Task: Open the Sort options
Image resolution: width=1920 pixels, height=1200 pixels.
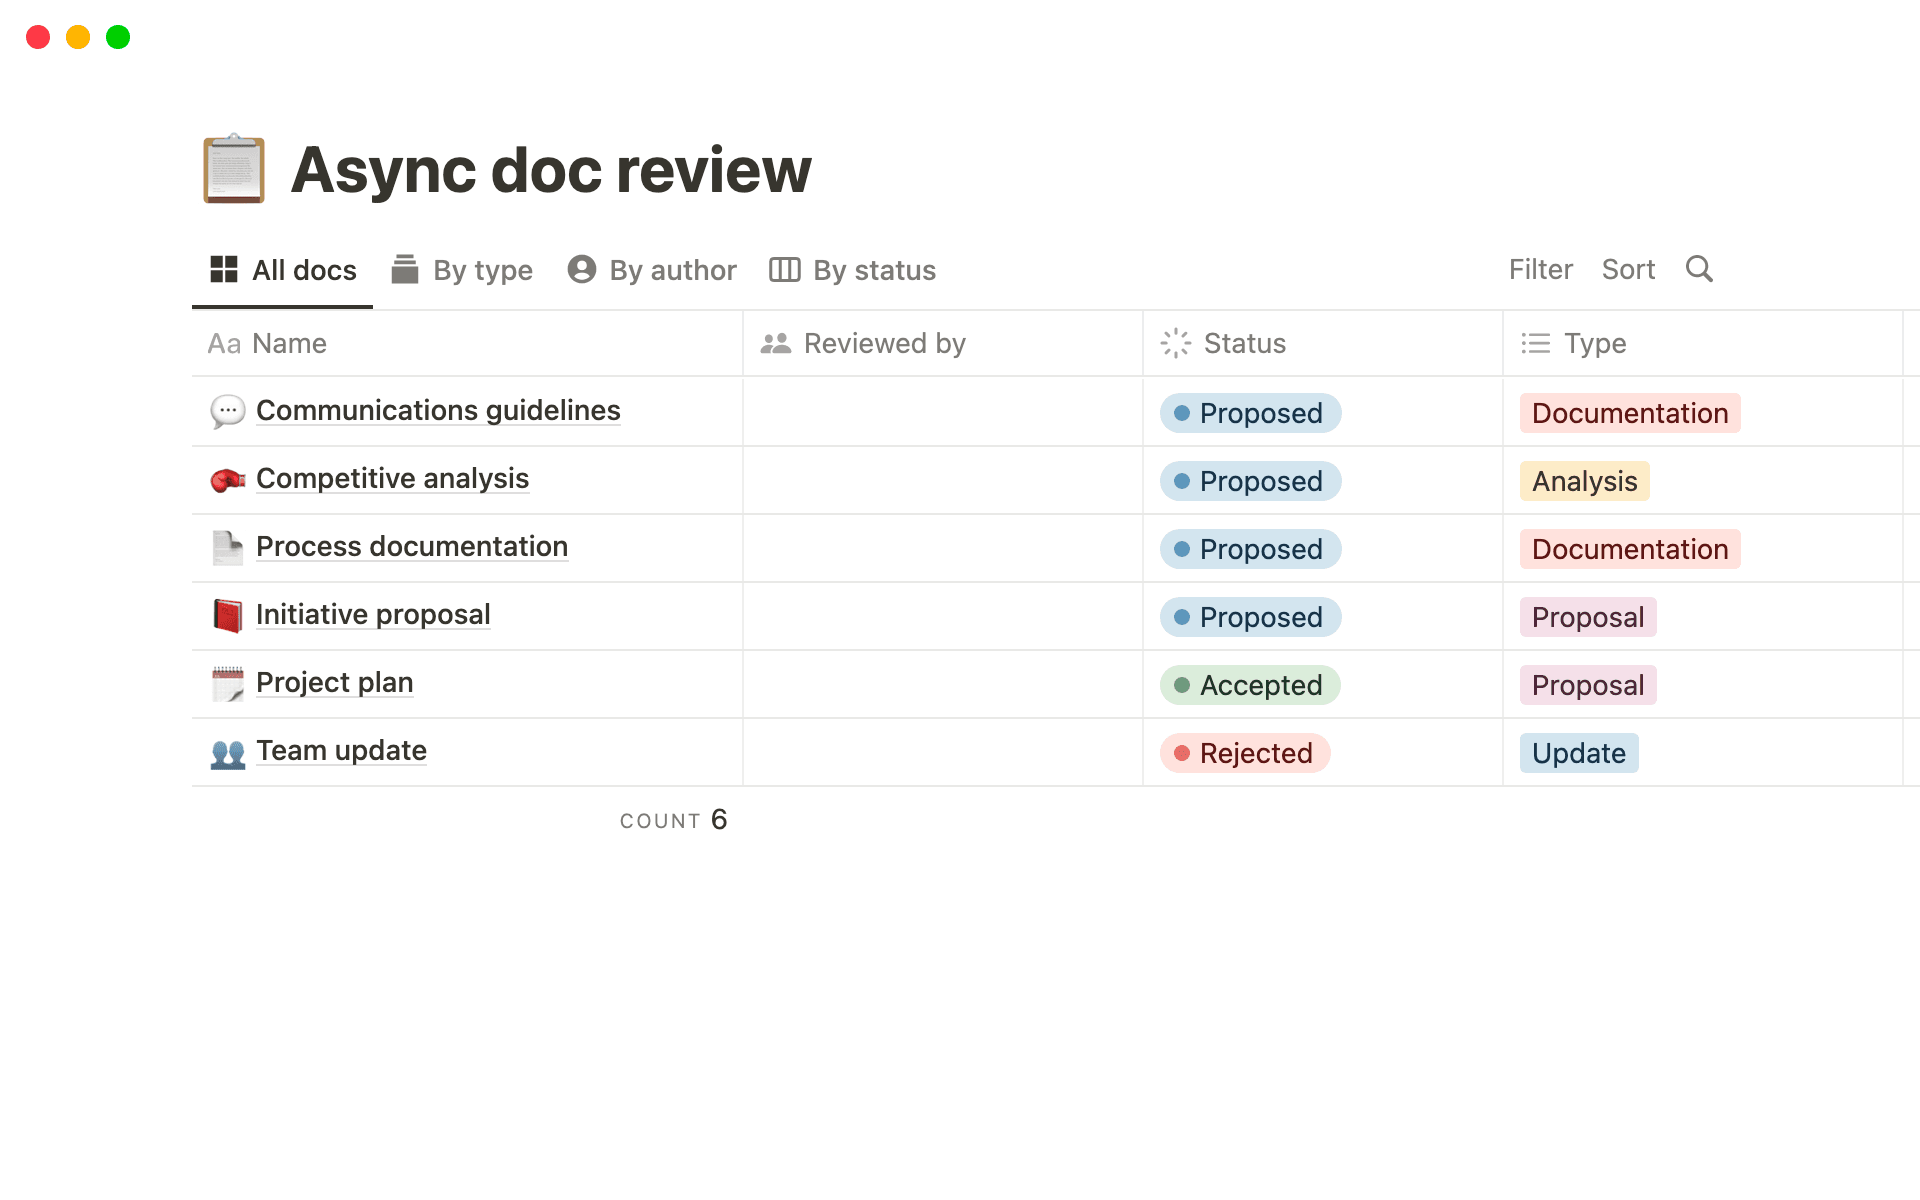Action: (x=1628, y=269)
